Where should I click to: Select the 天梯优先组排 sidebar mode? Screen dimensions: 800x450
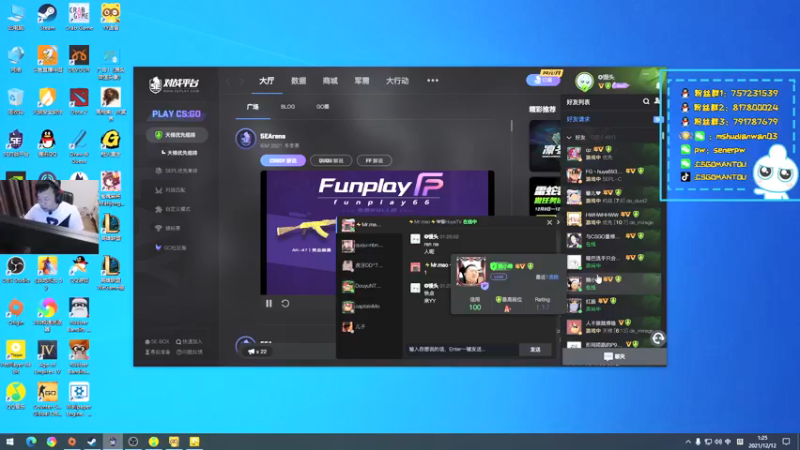177,135
